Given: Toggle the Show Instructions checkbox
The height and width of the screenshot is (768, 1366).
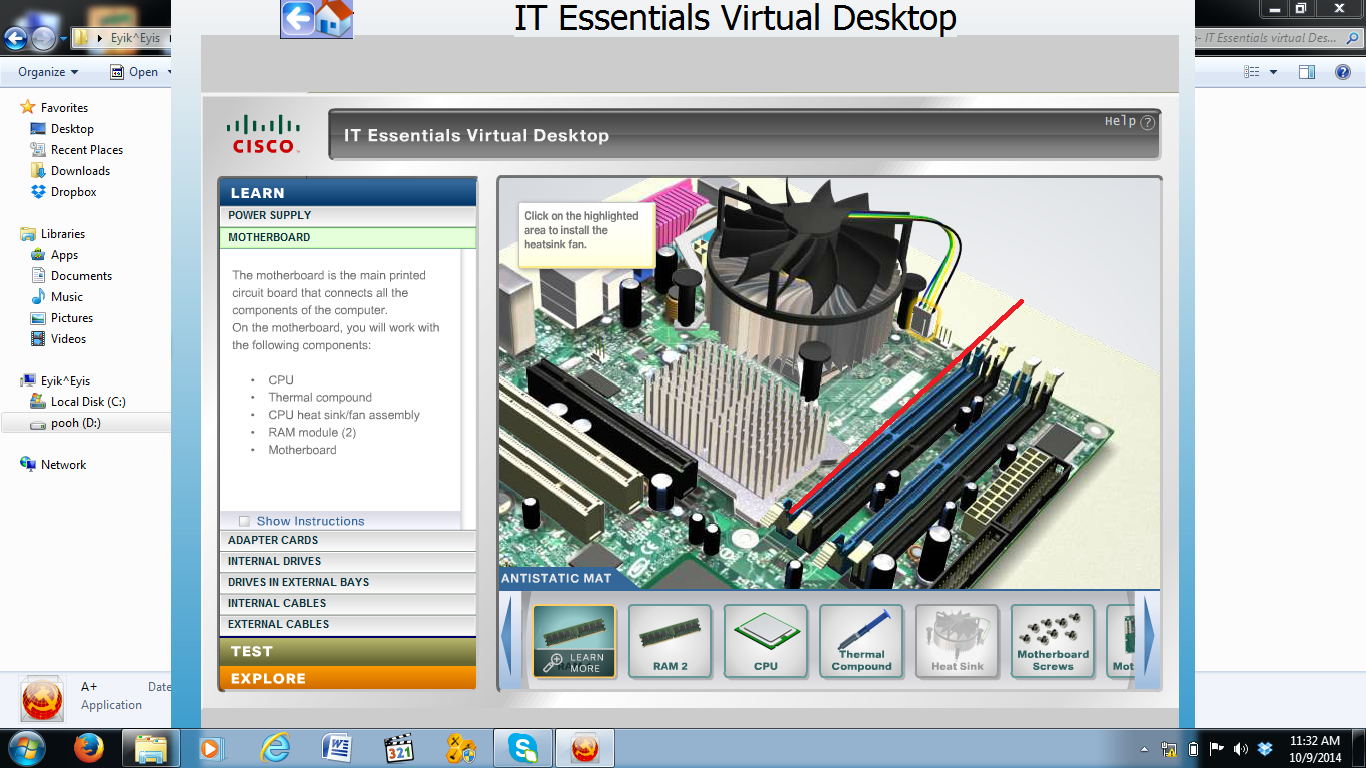Looking at the screenshot, I should point(244,521).
